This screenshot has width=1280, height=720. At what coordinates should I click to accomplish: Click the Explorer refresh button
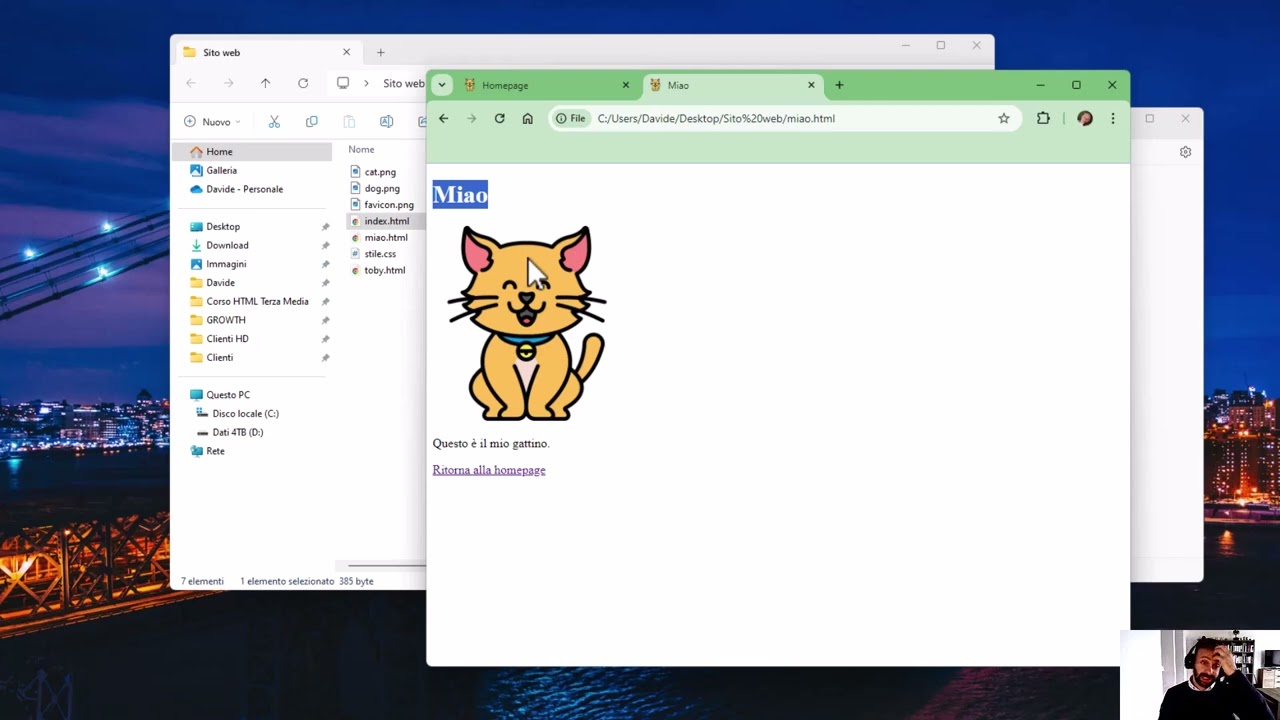(303, 83)
